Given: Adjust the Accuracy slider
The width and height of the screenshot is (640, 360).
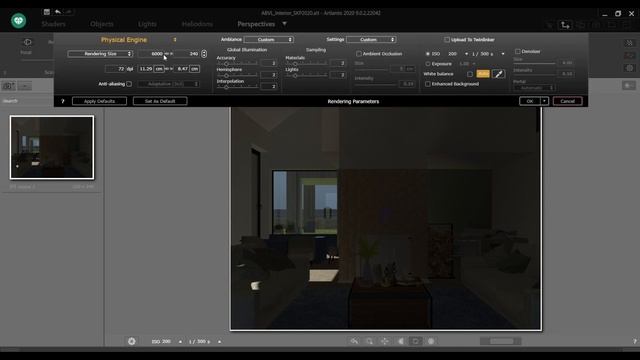Looking at the screenshot, I should click(237, 64).
